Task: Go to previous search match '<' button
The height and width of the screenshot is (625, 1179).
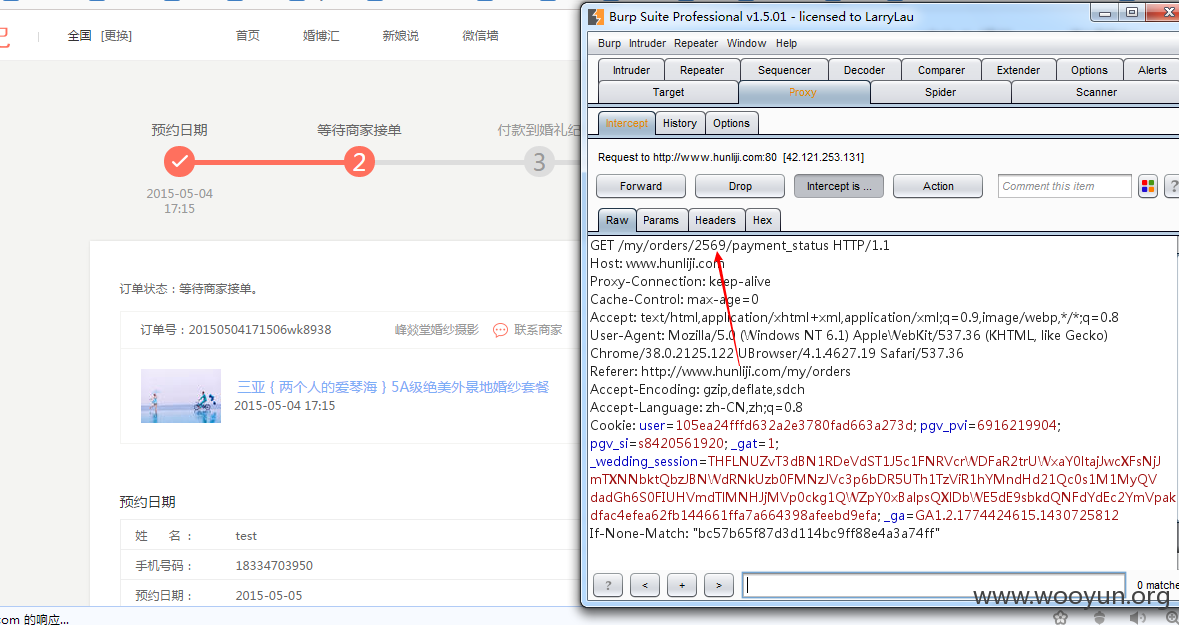Action: coord(644,585)
